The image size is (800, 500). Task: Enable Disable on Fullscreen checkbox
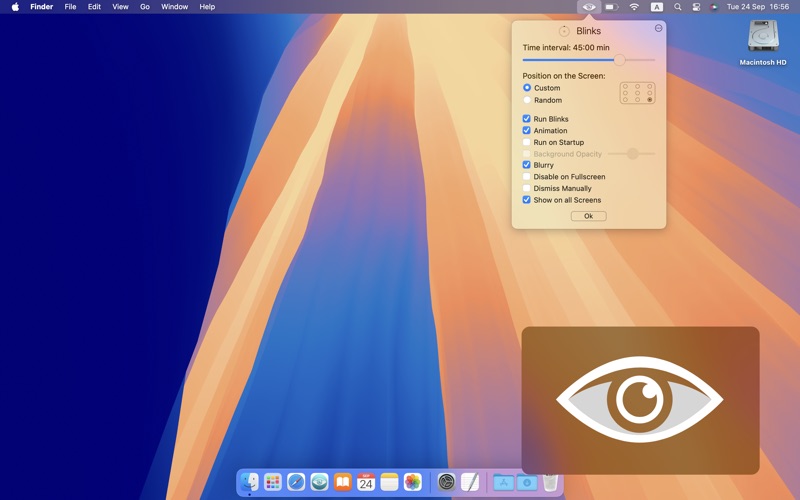click(527, 177)
